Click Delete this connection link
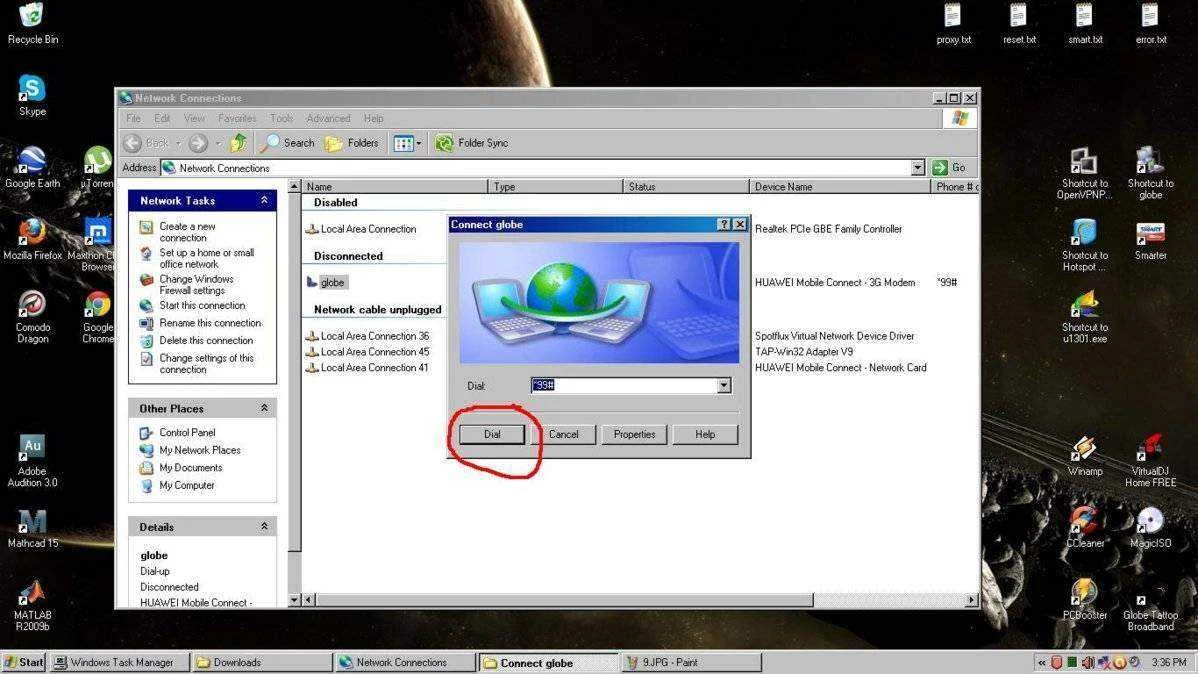 tap(206, 341)
